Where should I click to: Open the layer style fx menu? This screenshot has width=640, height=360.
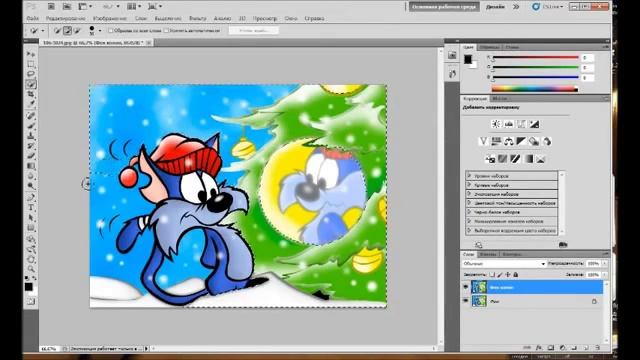(x=539, y=348)
